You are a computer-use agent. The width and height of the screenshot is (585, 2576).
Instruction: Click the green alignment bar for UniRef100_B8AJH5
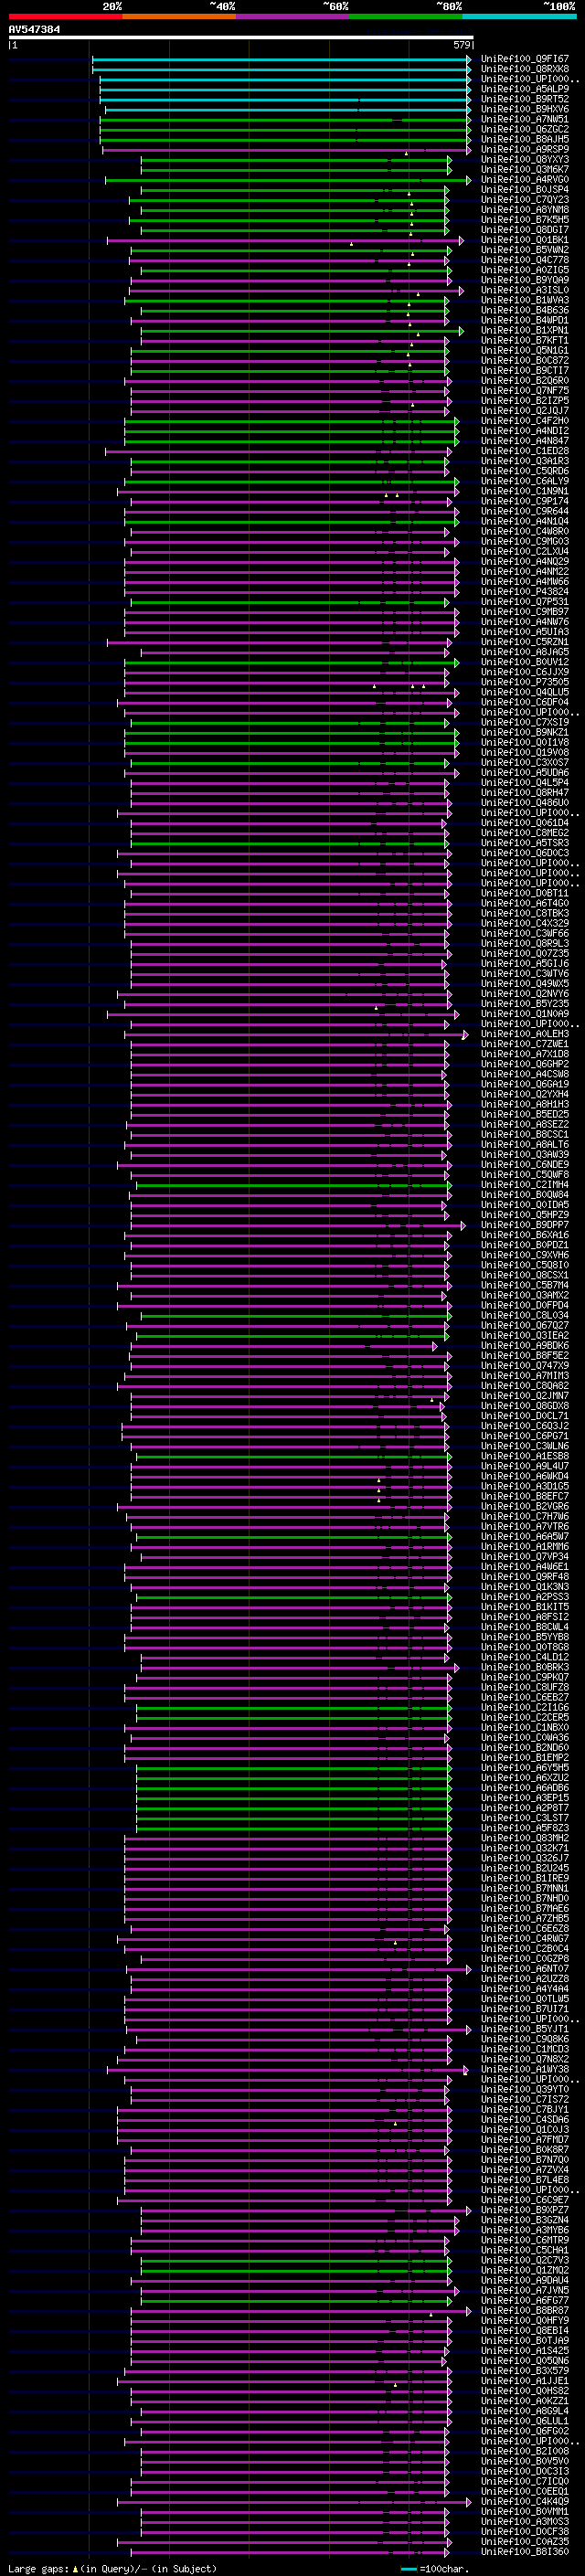click(x=285, y=139)
